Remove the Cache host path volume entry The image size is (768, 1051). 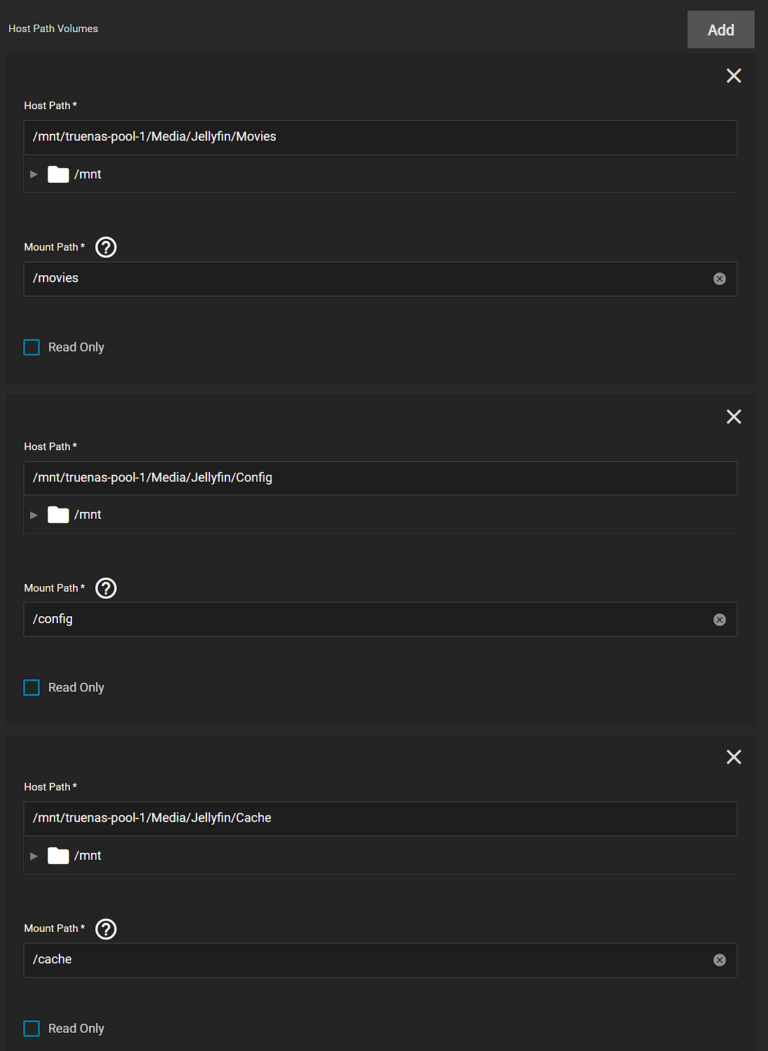click(x=733, y=757)
